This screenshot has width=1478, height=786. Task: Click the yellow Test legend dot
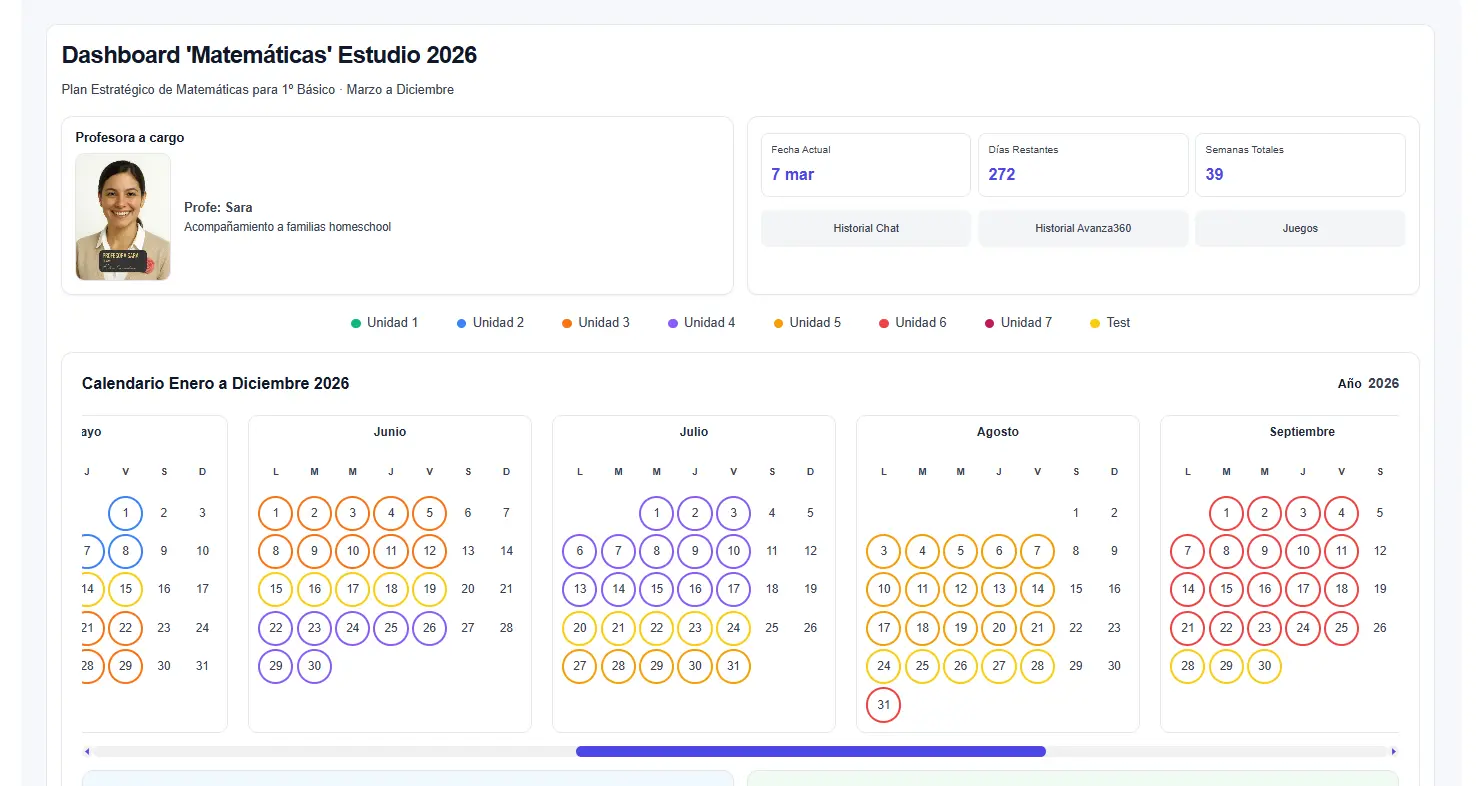click(1095, 323)
